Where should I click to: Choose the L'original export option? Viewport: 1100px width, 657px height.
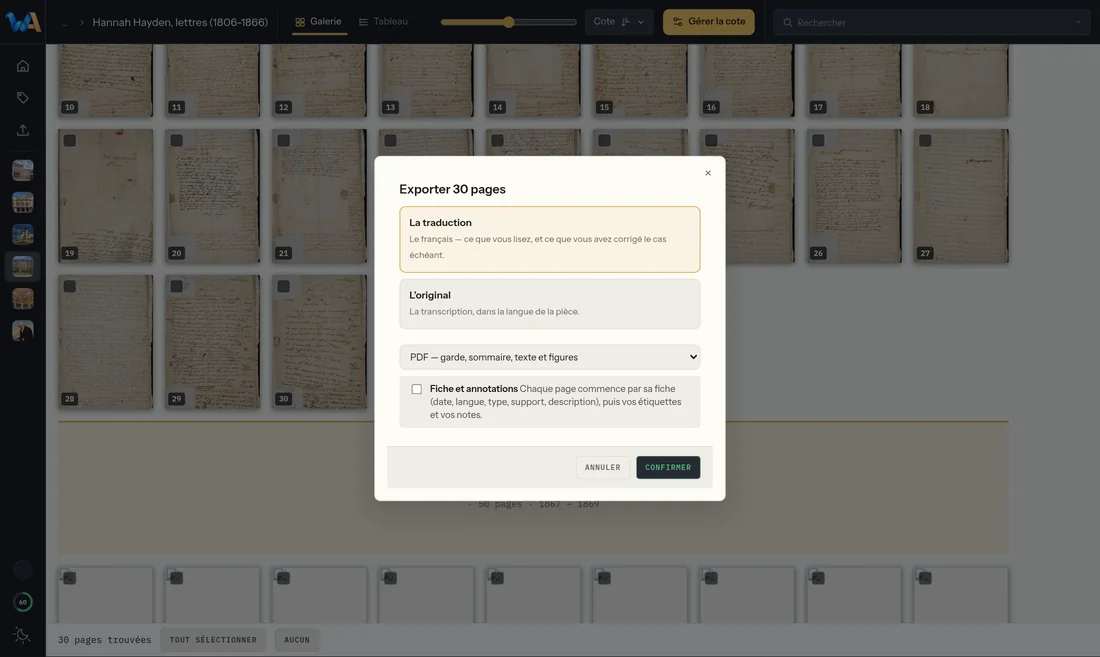pyautogui.click(x=550, y=304)
